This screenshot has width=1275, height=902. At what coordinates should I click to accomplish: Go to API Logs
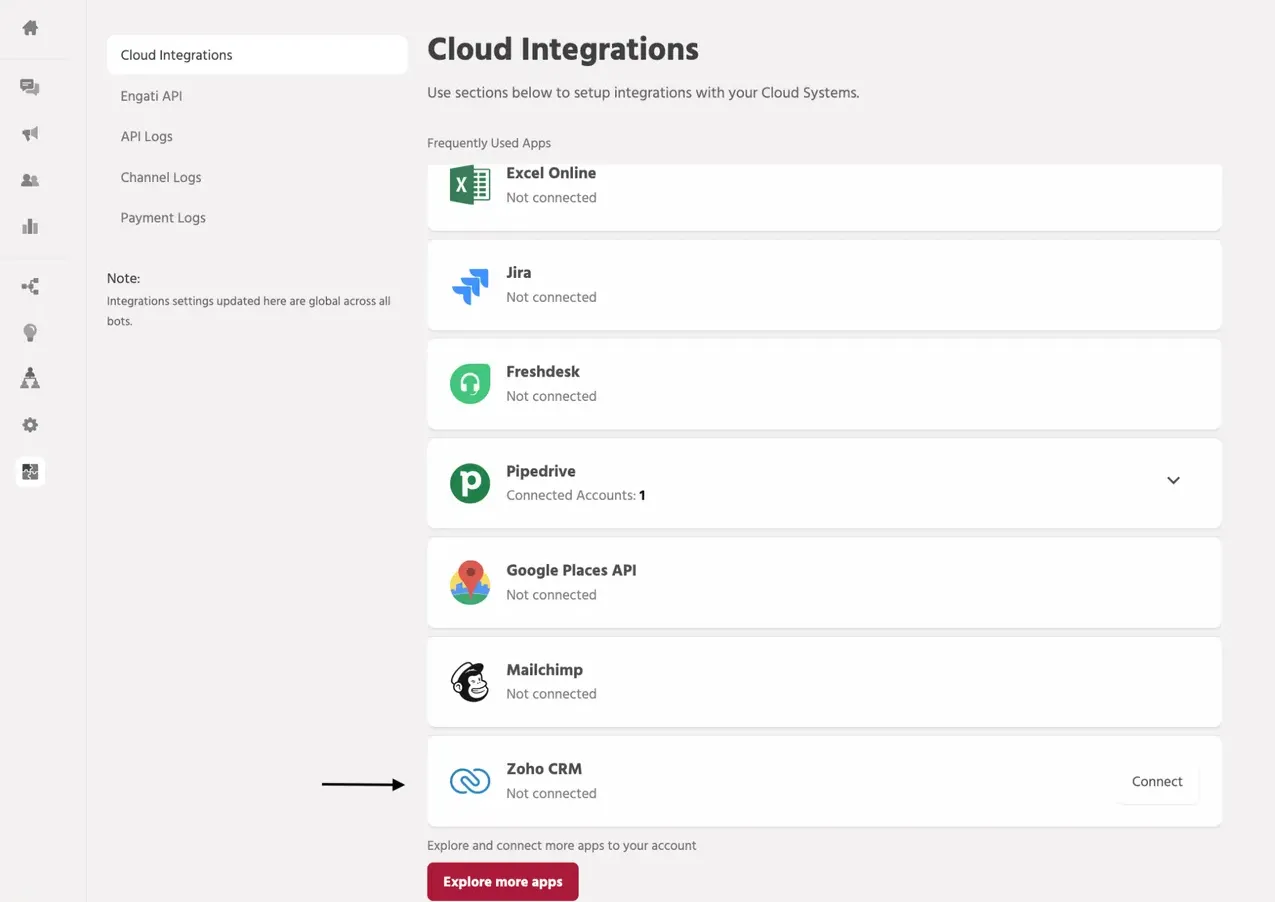click(146, 136)
